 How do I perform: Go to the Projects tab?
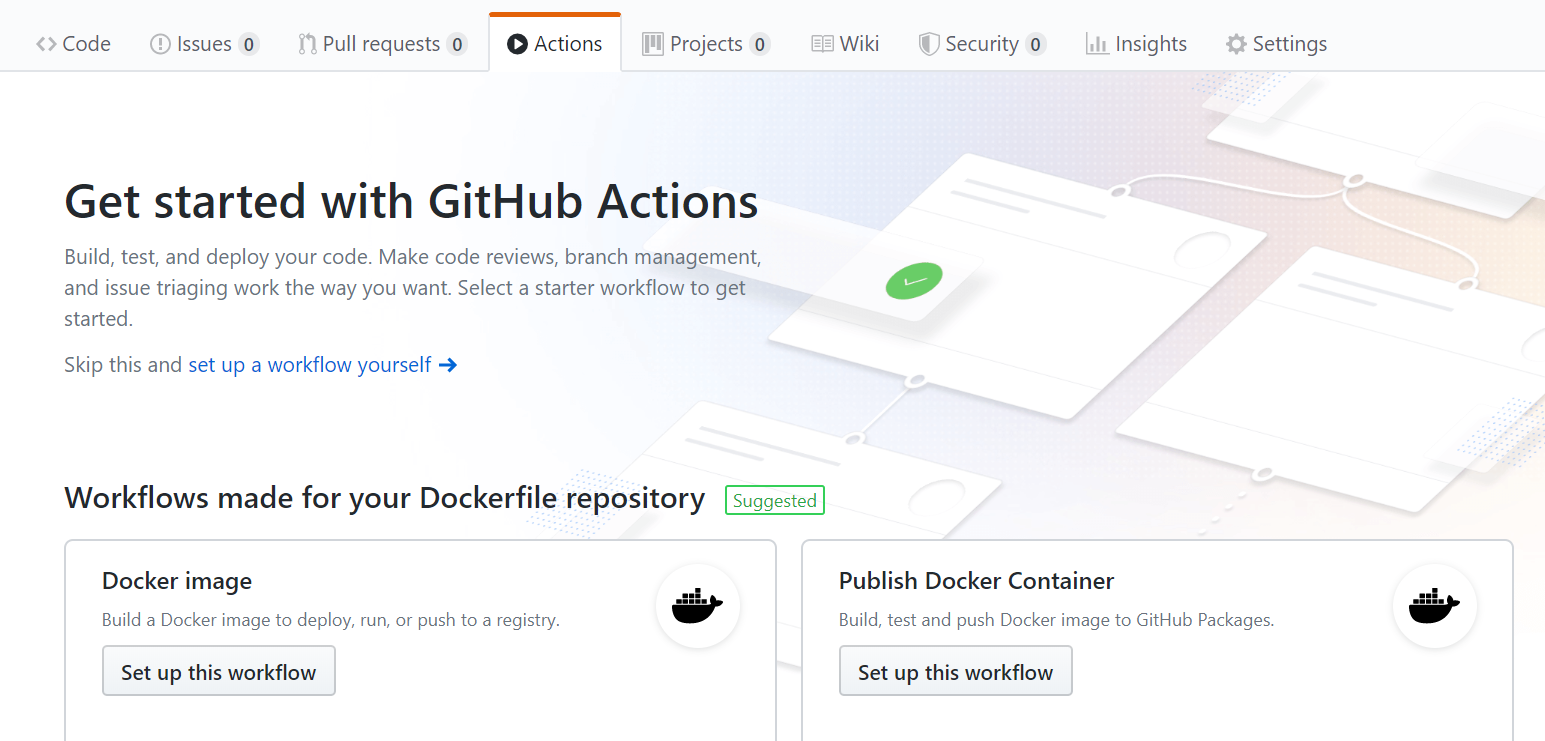[706, 44]
